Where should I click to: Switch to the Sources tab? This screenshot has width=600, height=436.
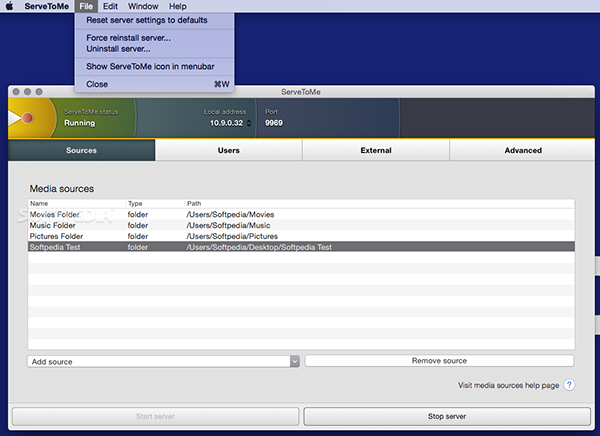[x=82, y=150]
